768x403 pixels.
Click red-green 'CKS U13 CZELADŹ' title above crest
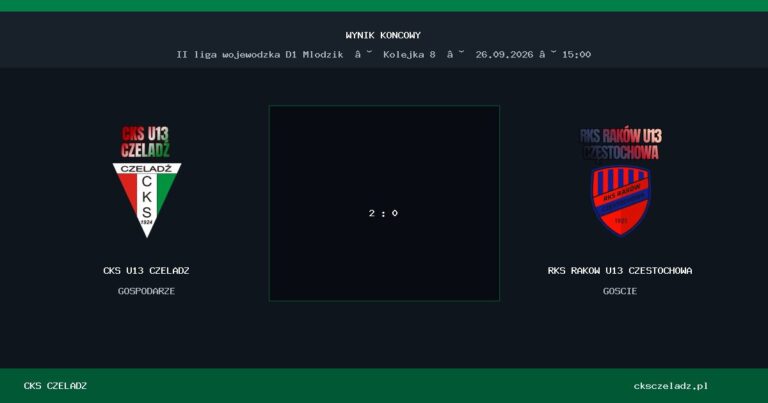pos(145,142)
